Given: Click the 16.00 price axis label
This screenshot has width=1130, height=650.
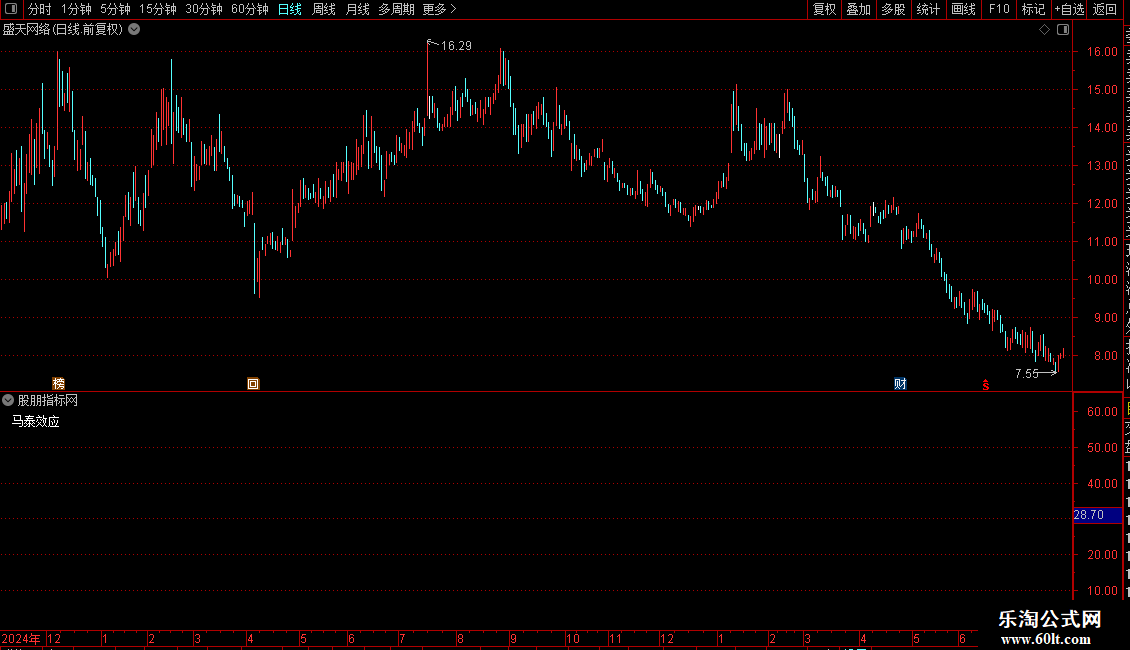Looking at the screenshot, I should [1102, 52].
